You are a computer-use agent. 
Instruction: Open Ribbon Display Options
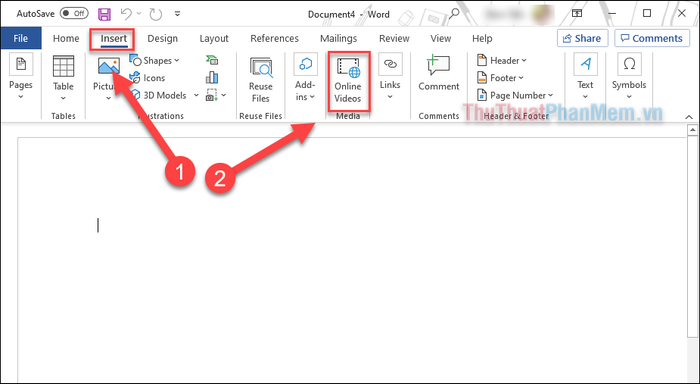point(577,14)
